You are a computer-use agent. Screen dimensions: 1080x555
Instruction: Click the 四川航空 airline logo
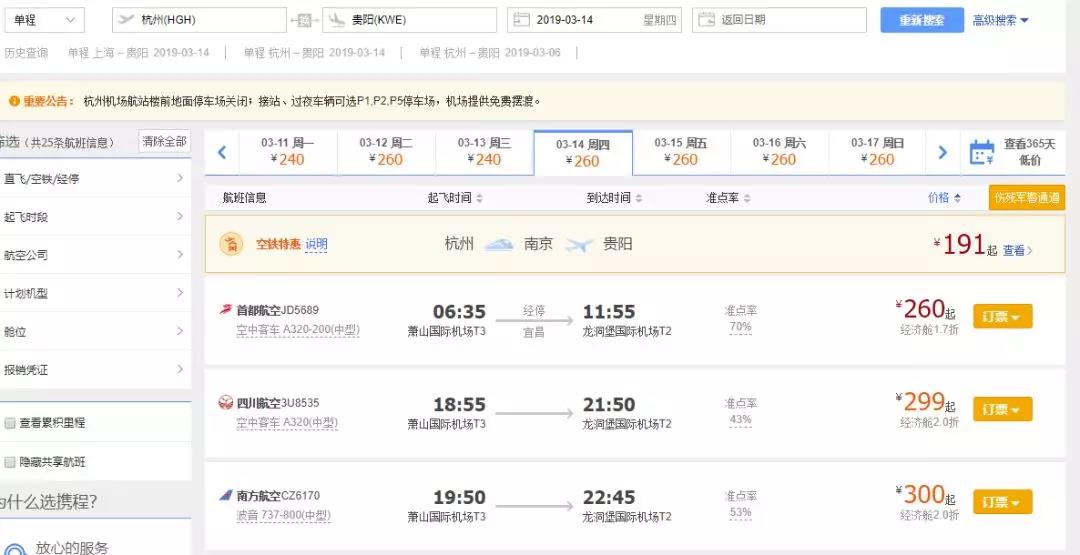(225, 403)
